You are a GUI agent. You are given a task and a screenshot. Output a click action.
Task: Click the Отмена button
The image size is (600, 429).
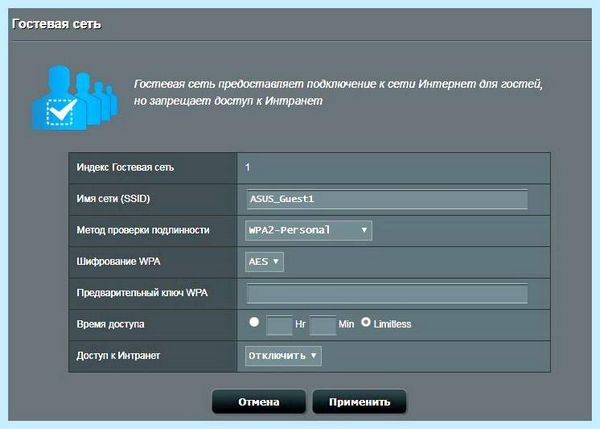[x=259, y=402]
